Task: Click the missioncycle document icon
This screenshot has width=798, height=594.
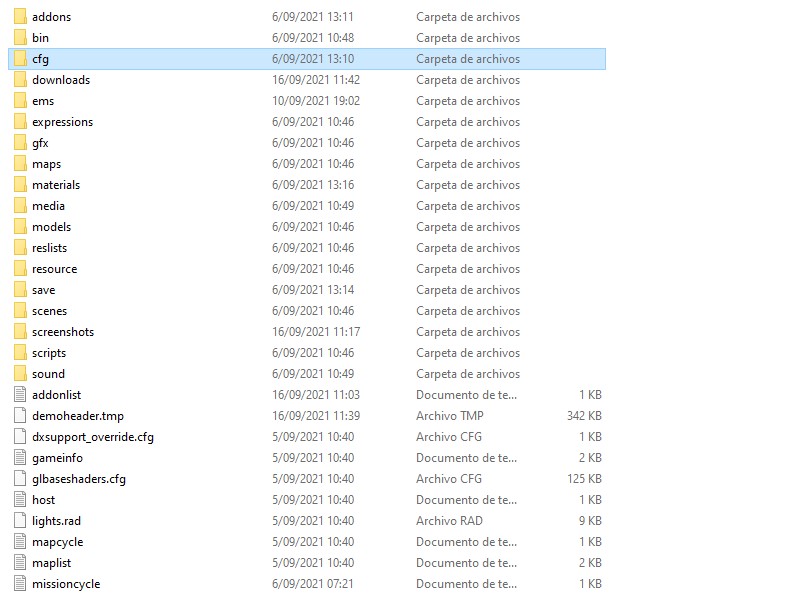Action: coord(20,584)
